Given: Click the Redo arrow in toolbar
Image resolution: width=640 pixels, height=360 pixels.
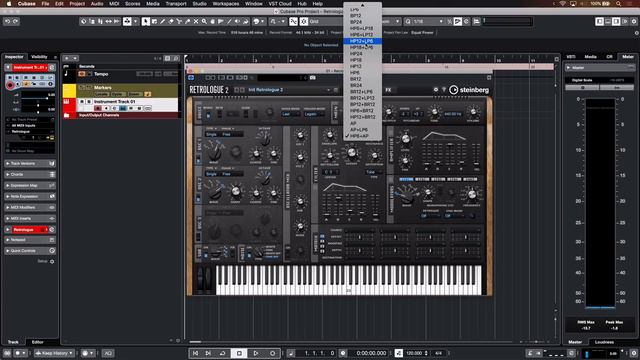Looking at the screenshot, I should [16, 21].
